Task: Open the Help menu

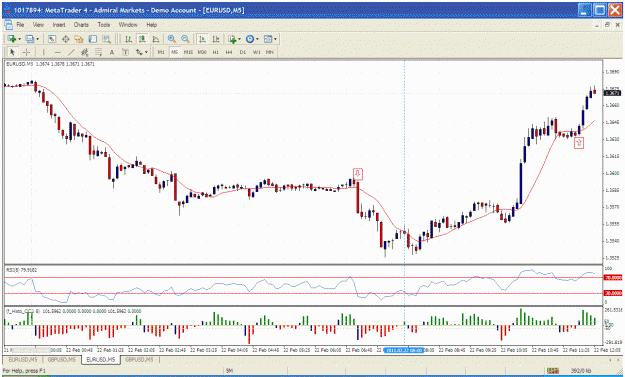Action: (151, 25)
